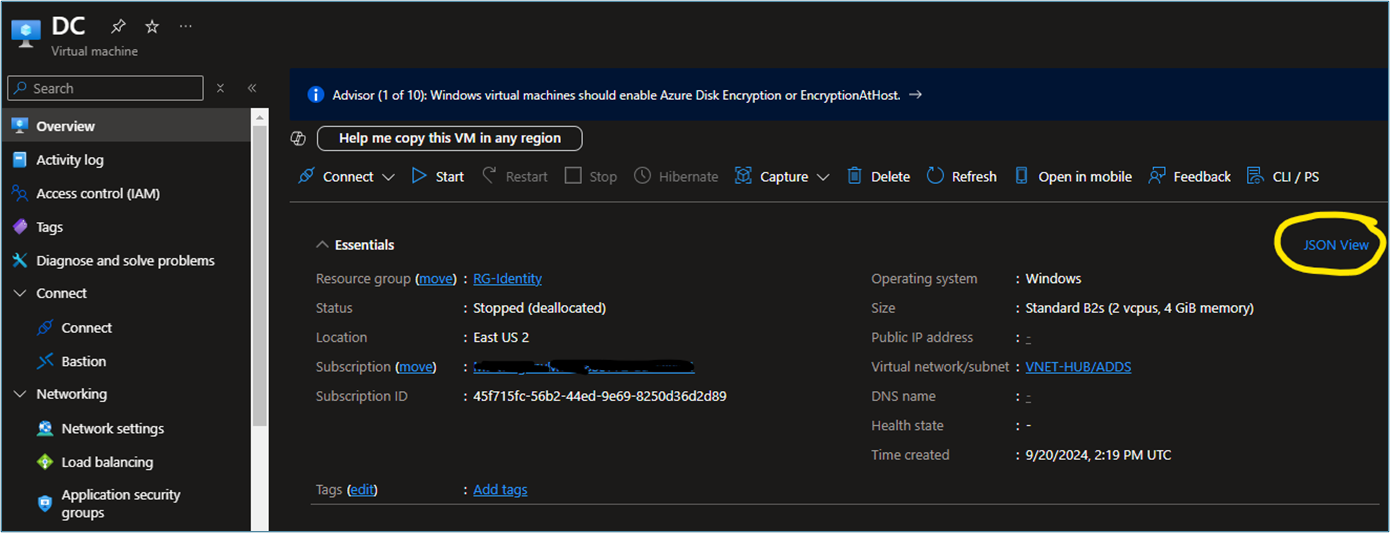Start the virtual machine
Screen dimensions: 1390x533
click(x=438, y=176)
